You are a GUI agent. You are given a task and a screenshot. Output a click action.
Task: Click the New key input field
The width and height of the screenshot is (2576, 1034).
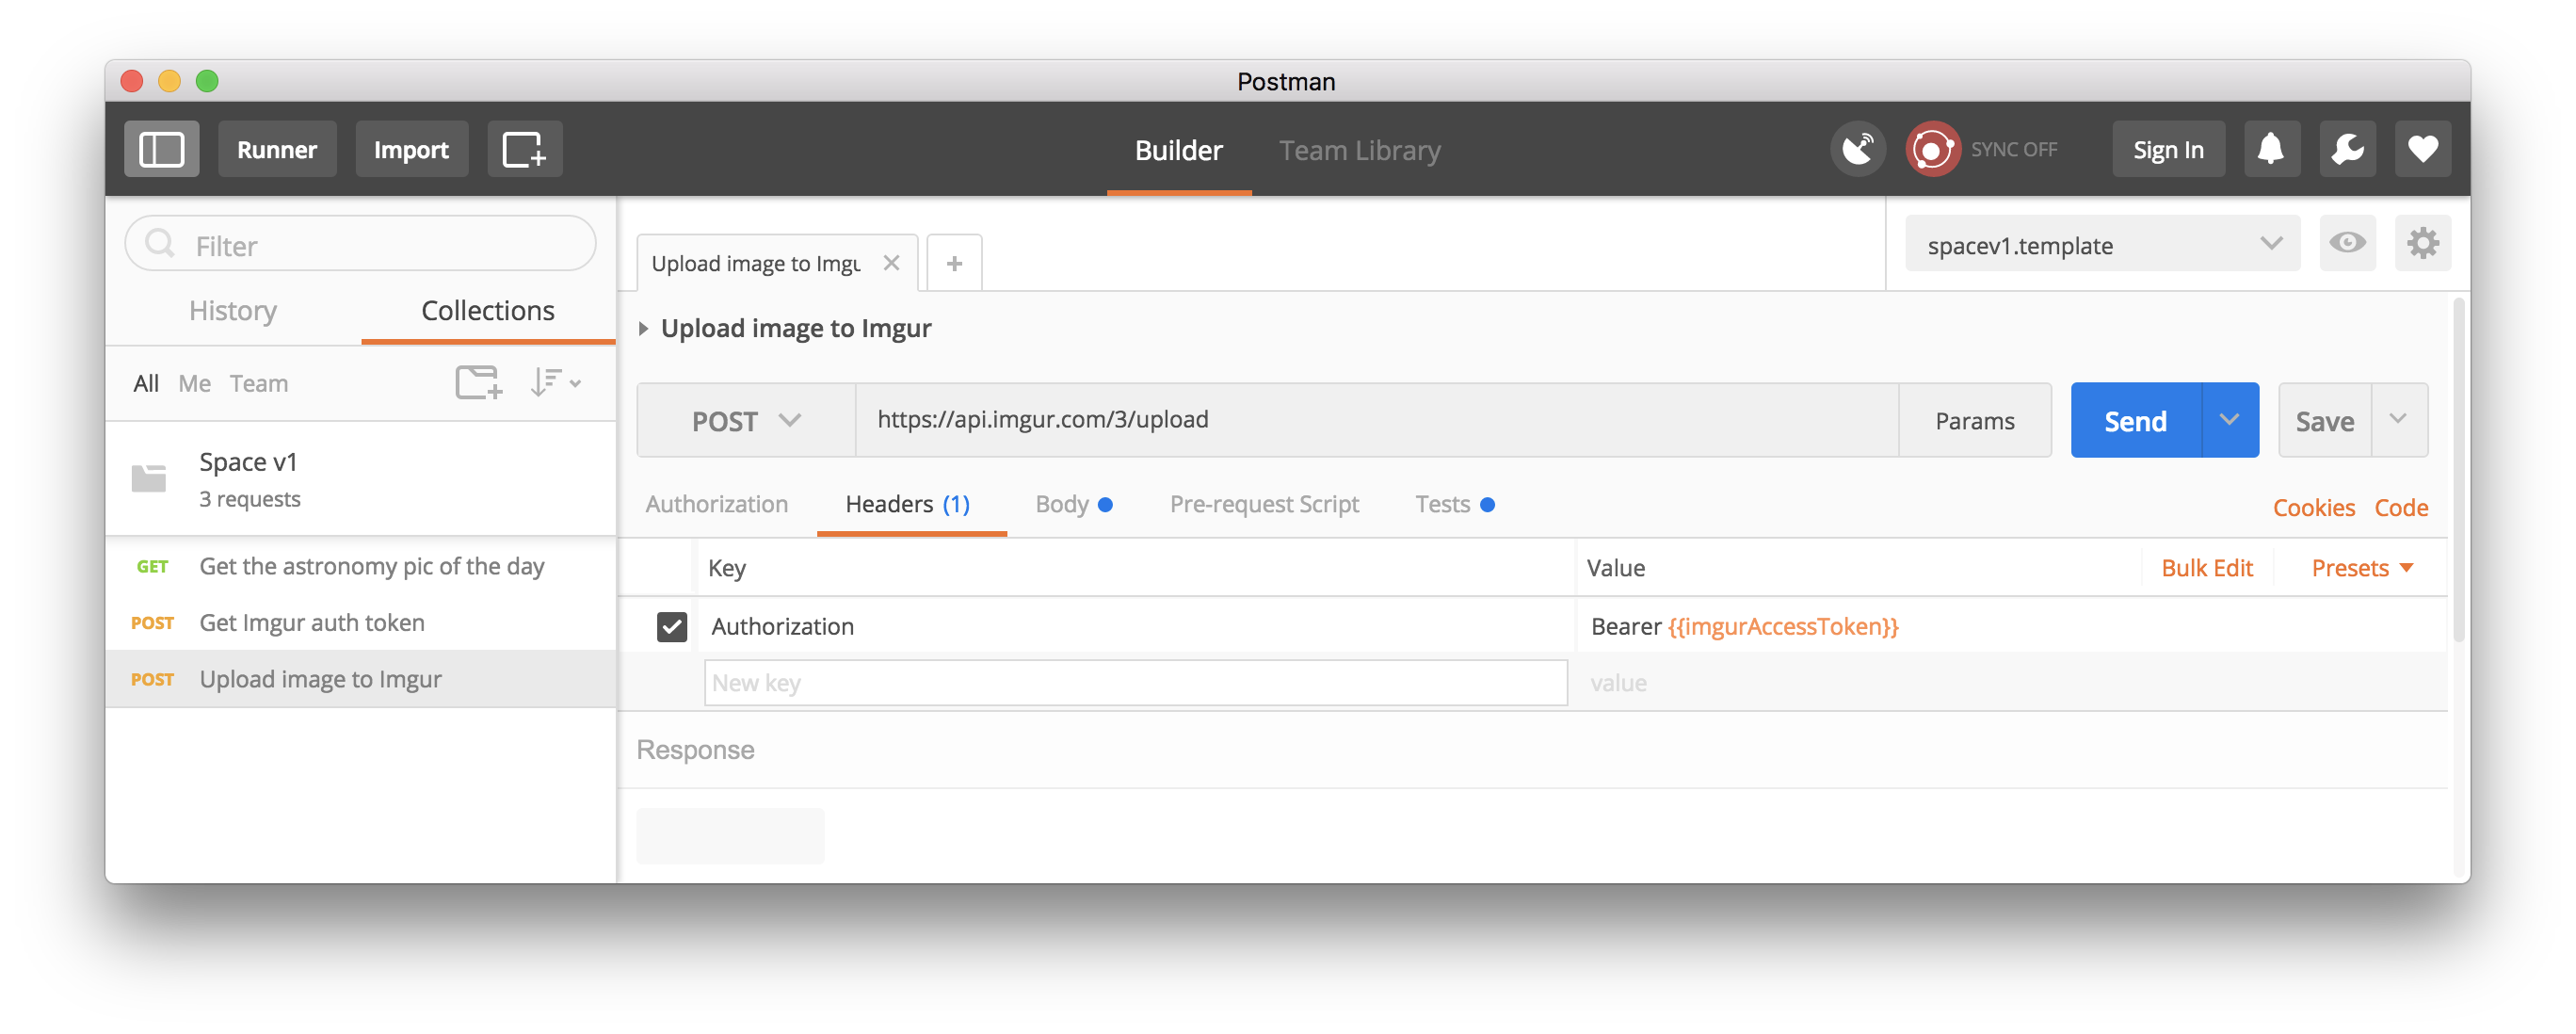pyautogui.click(x=1134, y=683)
